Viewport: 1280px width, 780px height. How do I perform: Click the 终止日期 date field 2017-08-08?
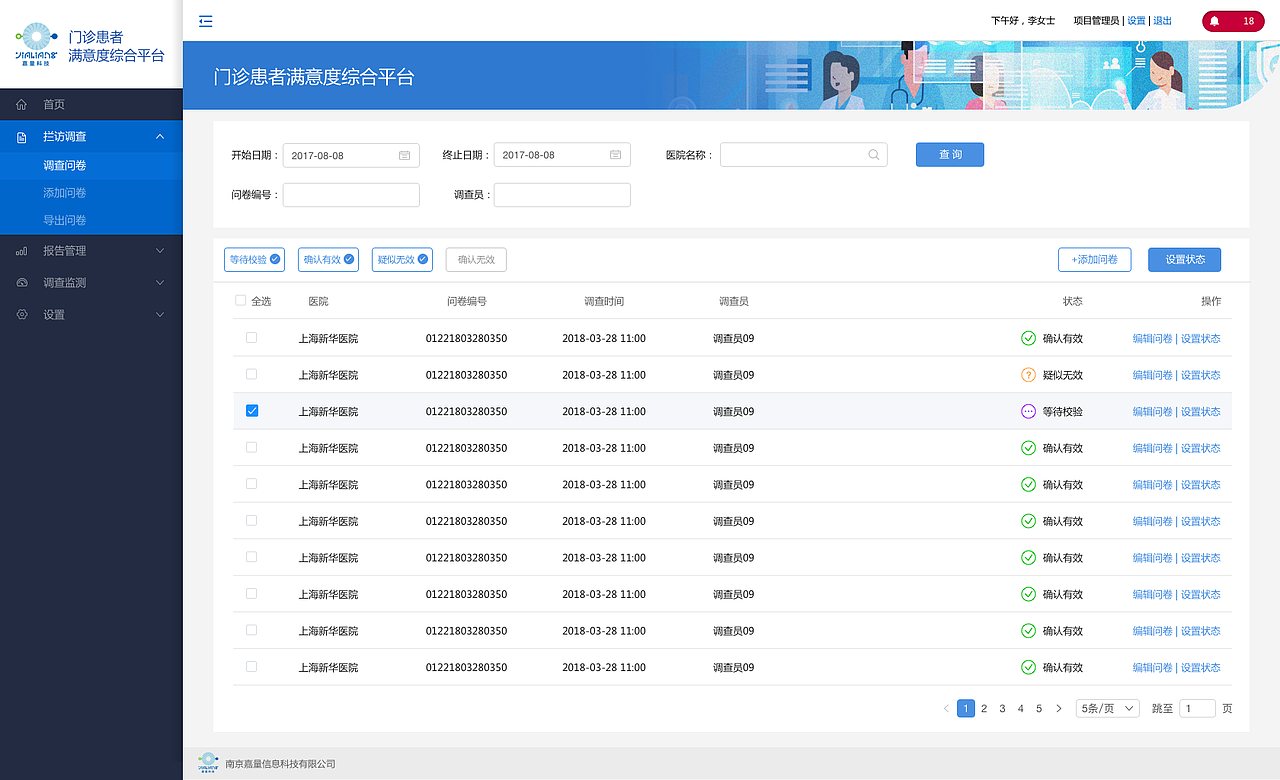click(562, 155)
